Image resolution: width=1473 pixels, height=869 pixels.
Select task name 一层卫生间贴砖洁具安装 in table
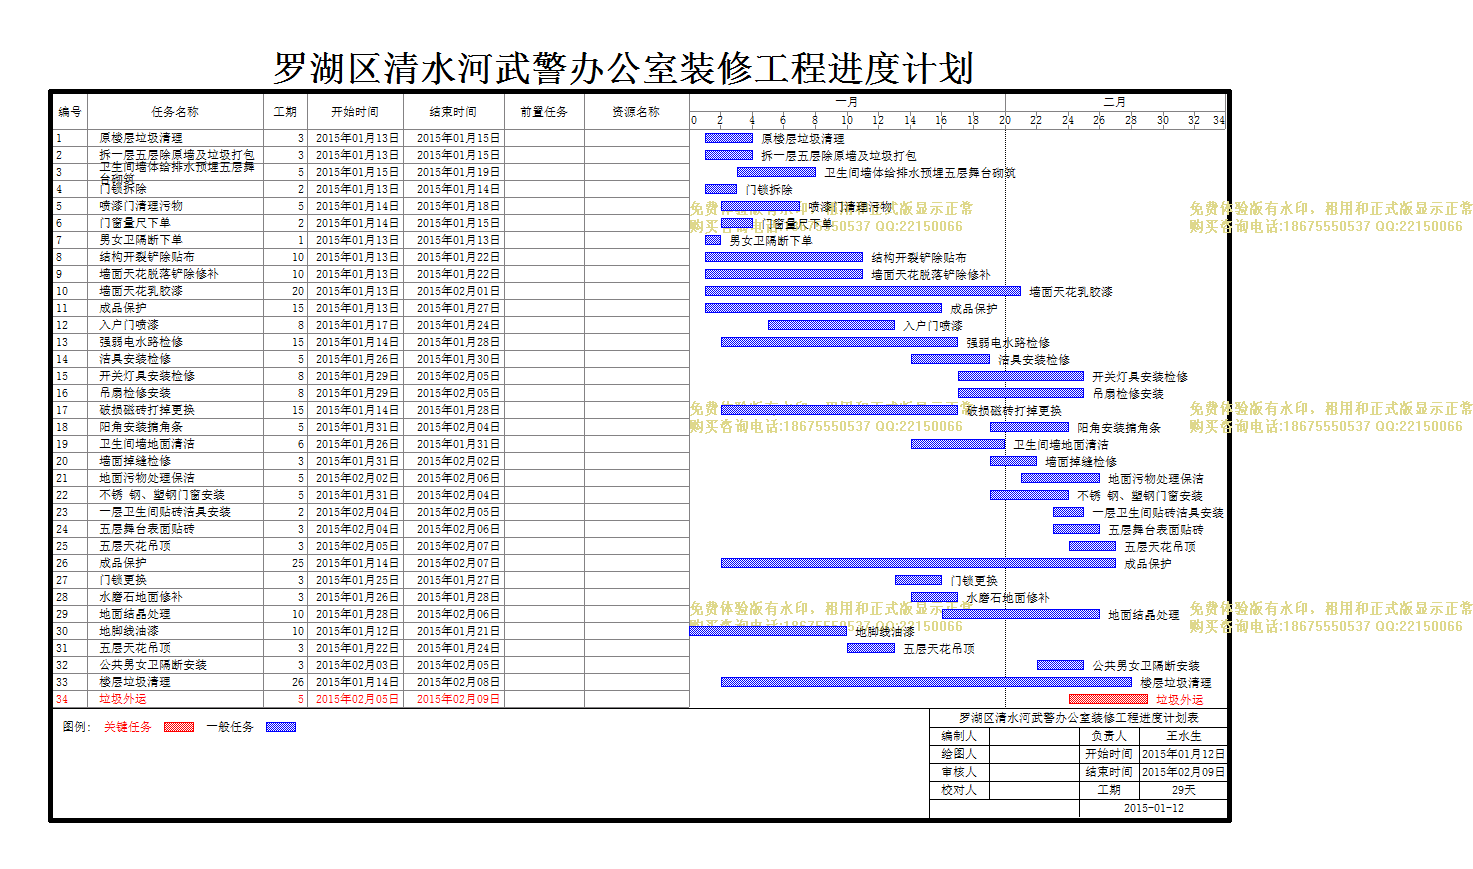point(164,512)
